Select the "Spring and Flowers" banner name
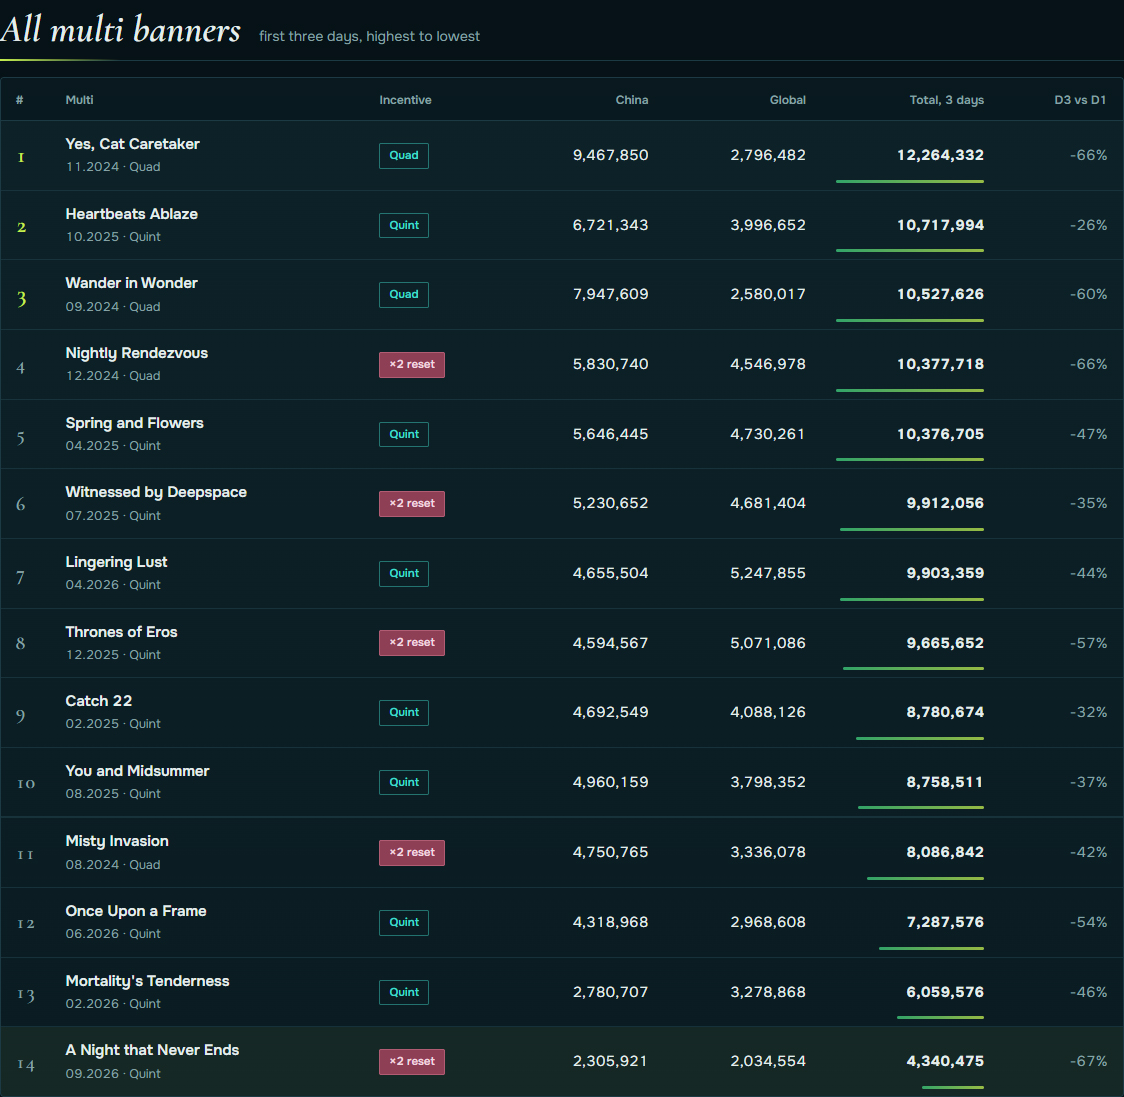Image resolution: width=1124 pixels, height=1097 pixels. coord(134,423)
